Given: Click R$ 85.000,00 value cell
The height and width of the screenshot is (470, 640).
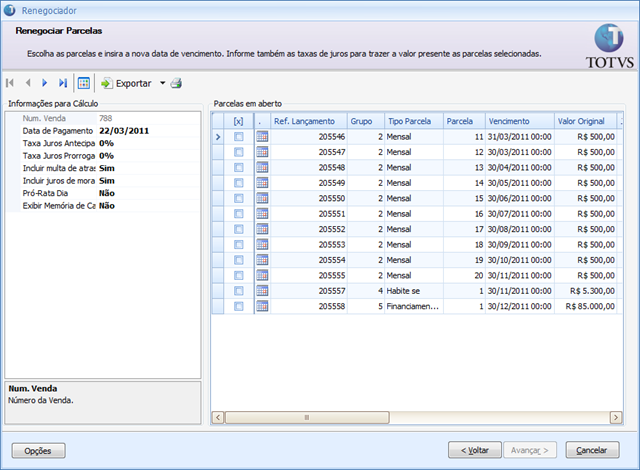Looking at the screenshot, I should [x=585, y=306].
